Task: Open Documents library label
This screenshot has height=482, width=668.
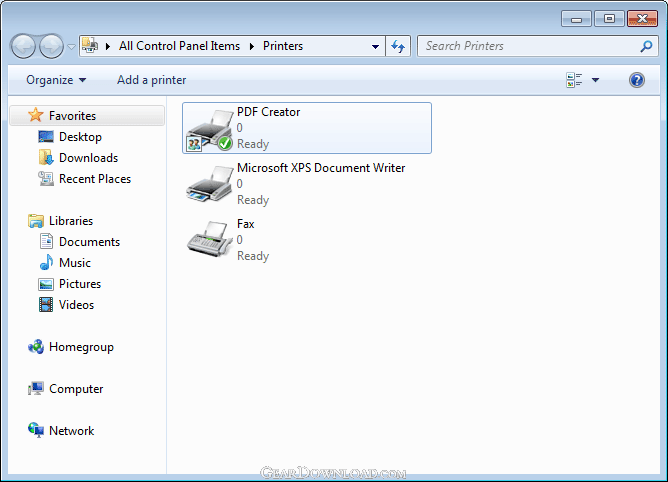Action: [x=89, y=242]
